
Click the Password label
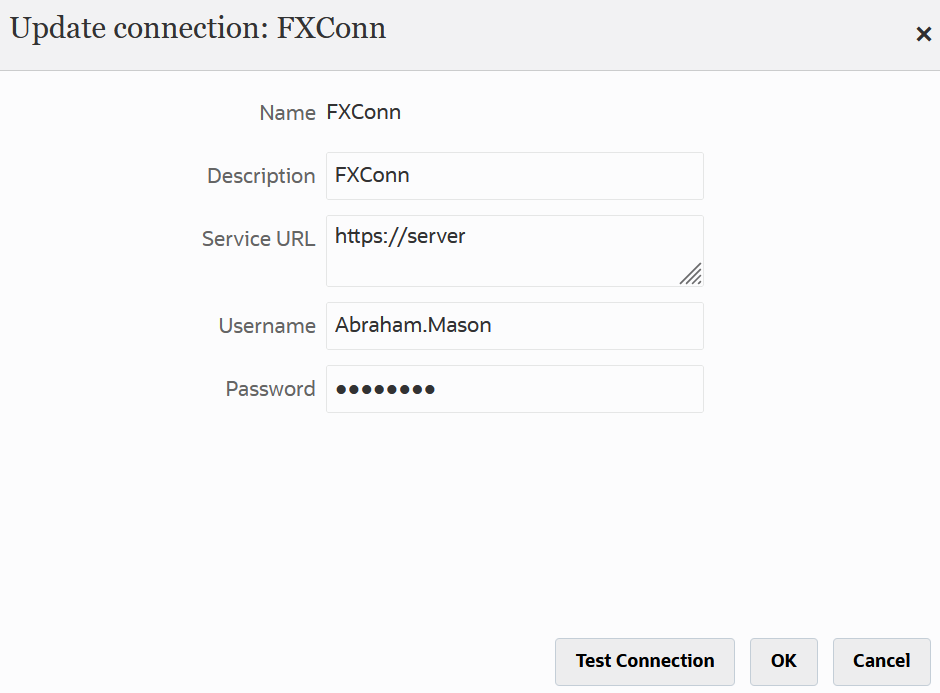click(x=270, y=389)
